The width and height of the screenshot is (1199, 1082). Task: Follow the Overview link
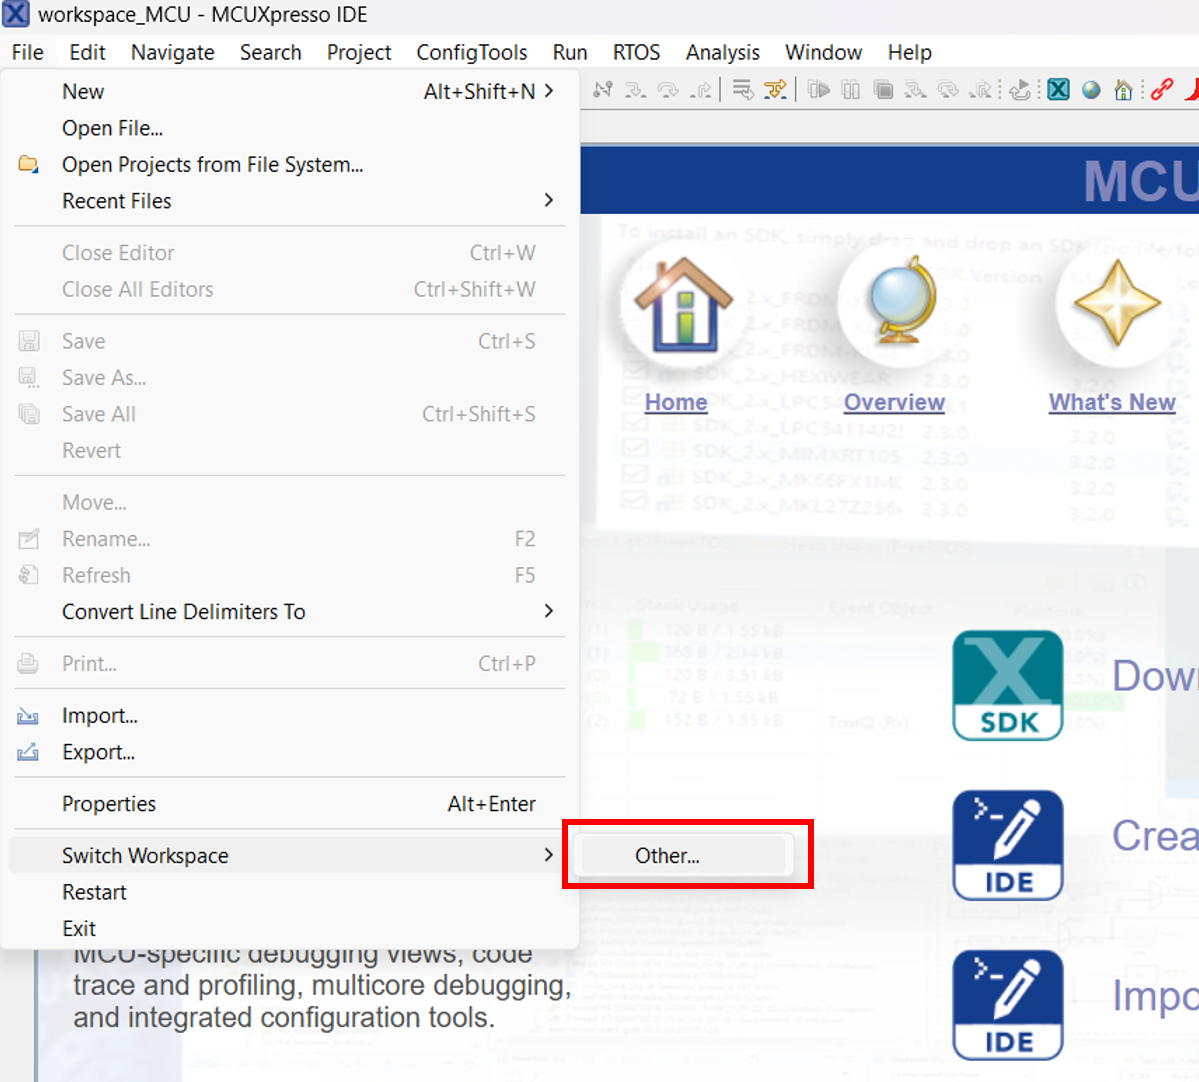894,402
